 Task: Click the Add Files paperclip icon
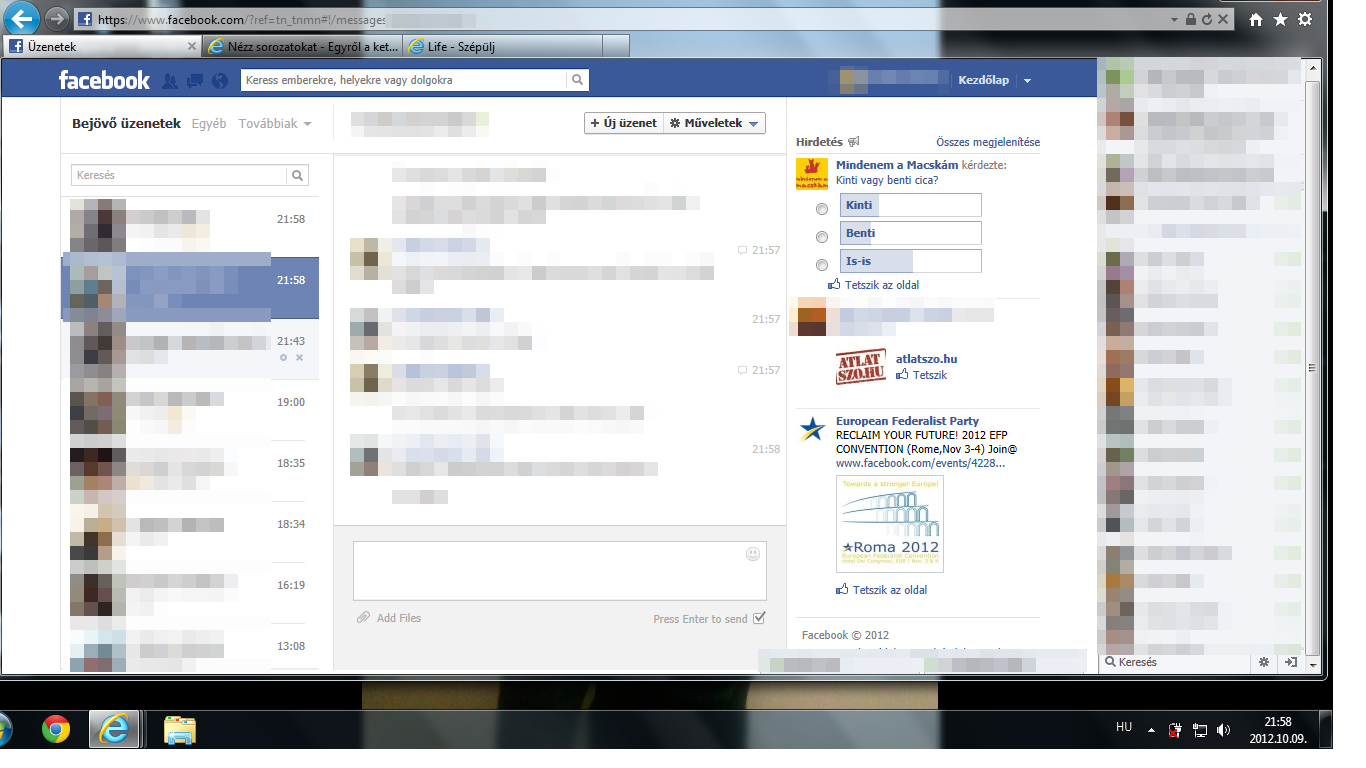pyautogui.click(x=364, y=618)
